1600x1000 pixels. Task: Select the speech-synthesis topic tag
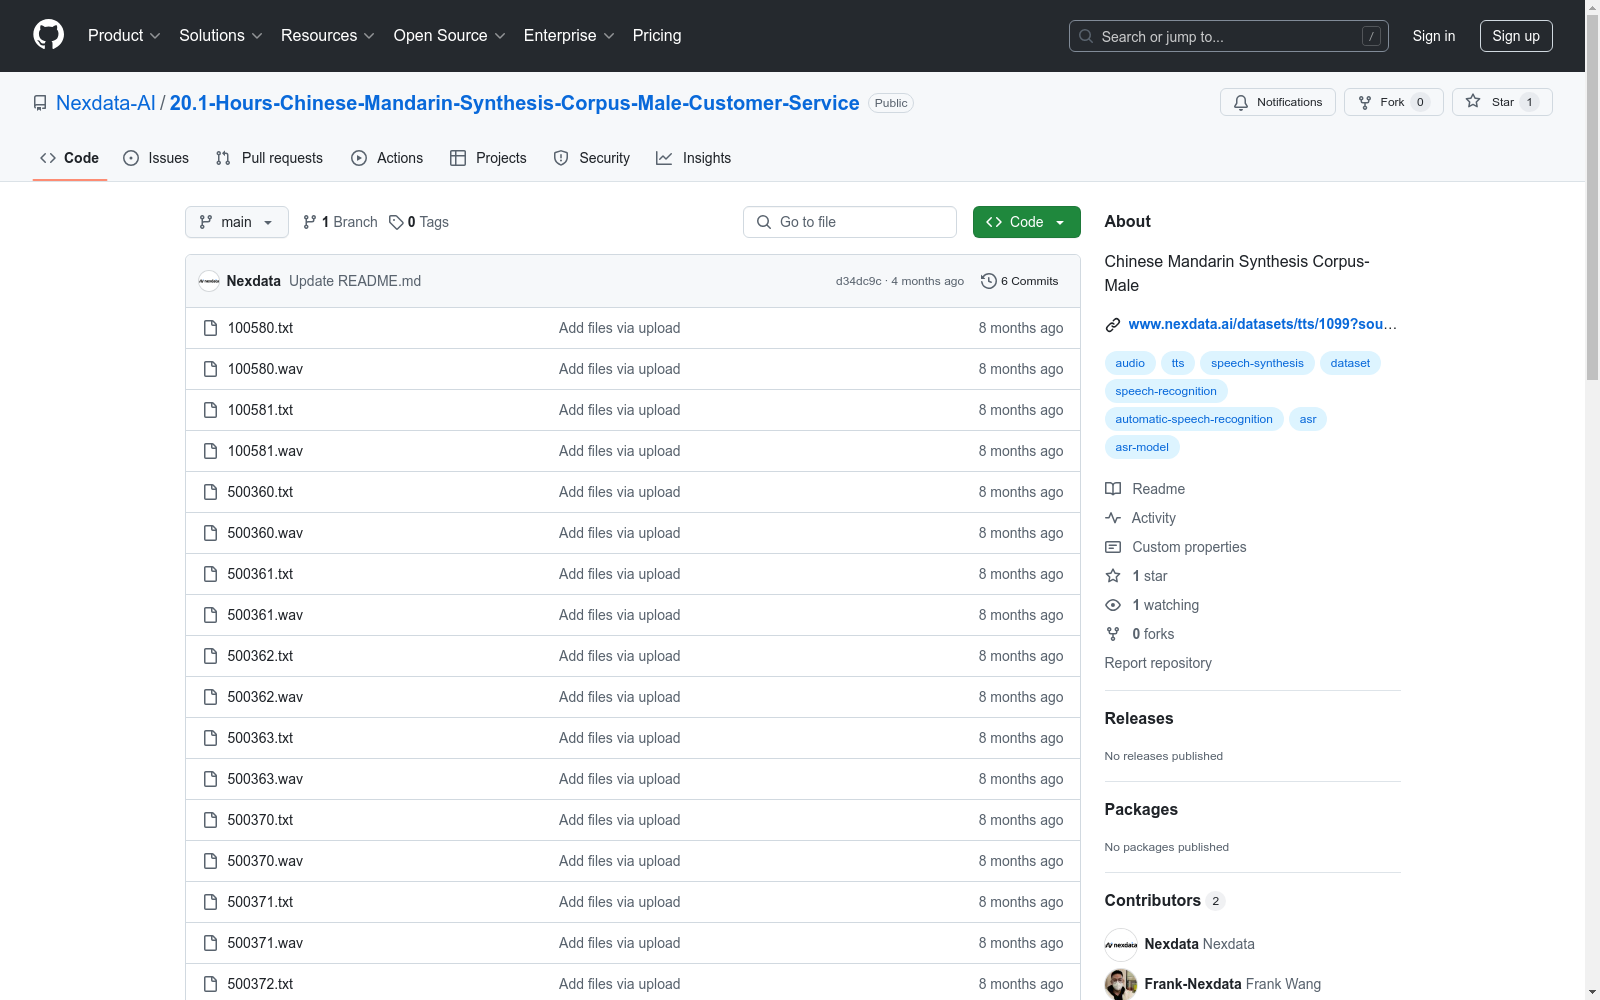point(1257,363)
